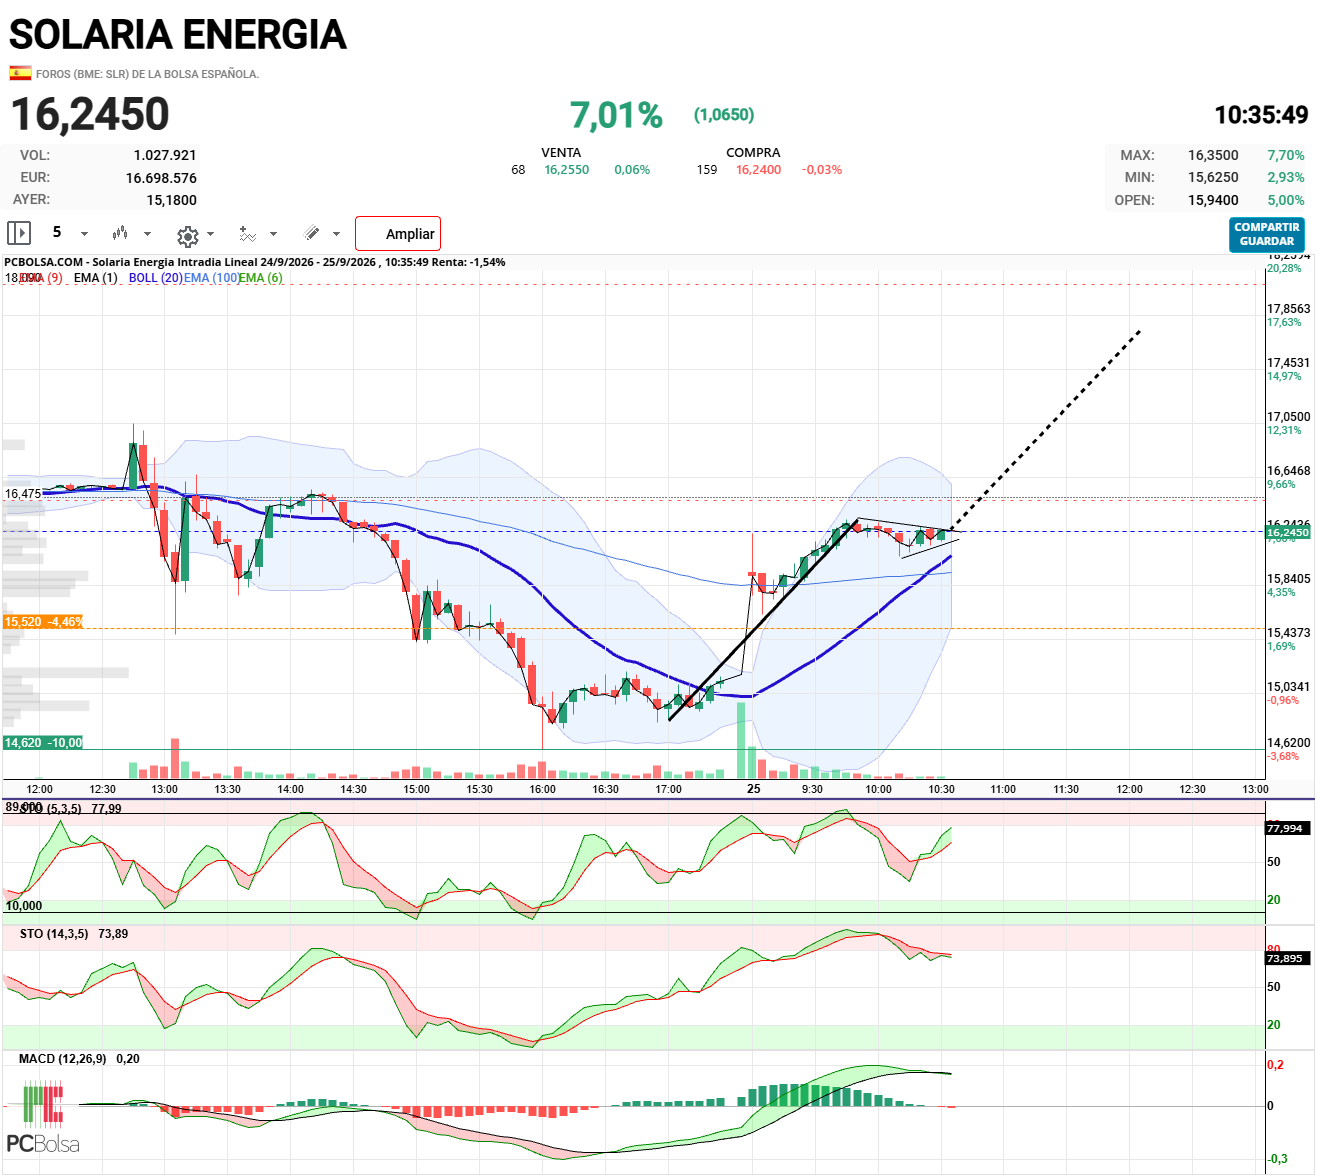Click the 17:00 time axis label
Screen dimensions: 1317x1175
coord(668,789)
